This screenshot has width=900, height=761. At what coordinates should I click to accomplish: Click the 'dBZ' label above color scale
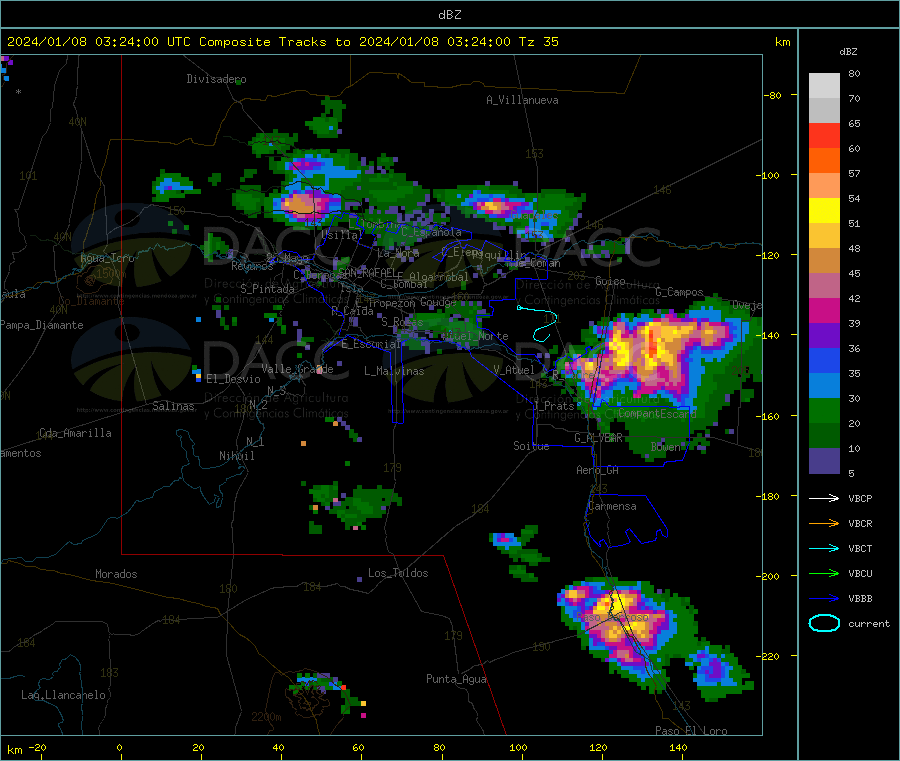(848, 52)
